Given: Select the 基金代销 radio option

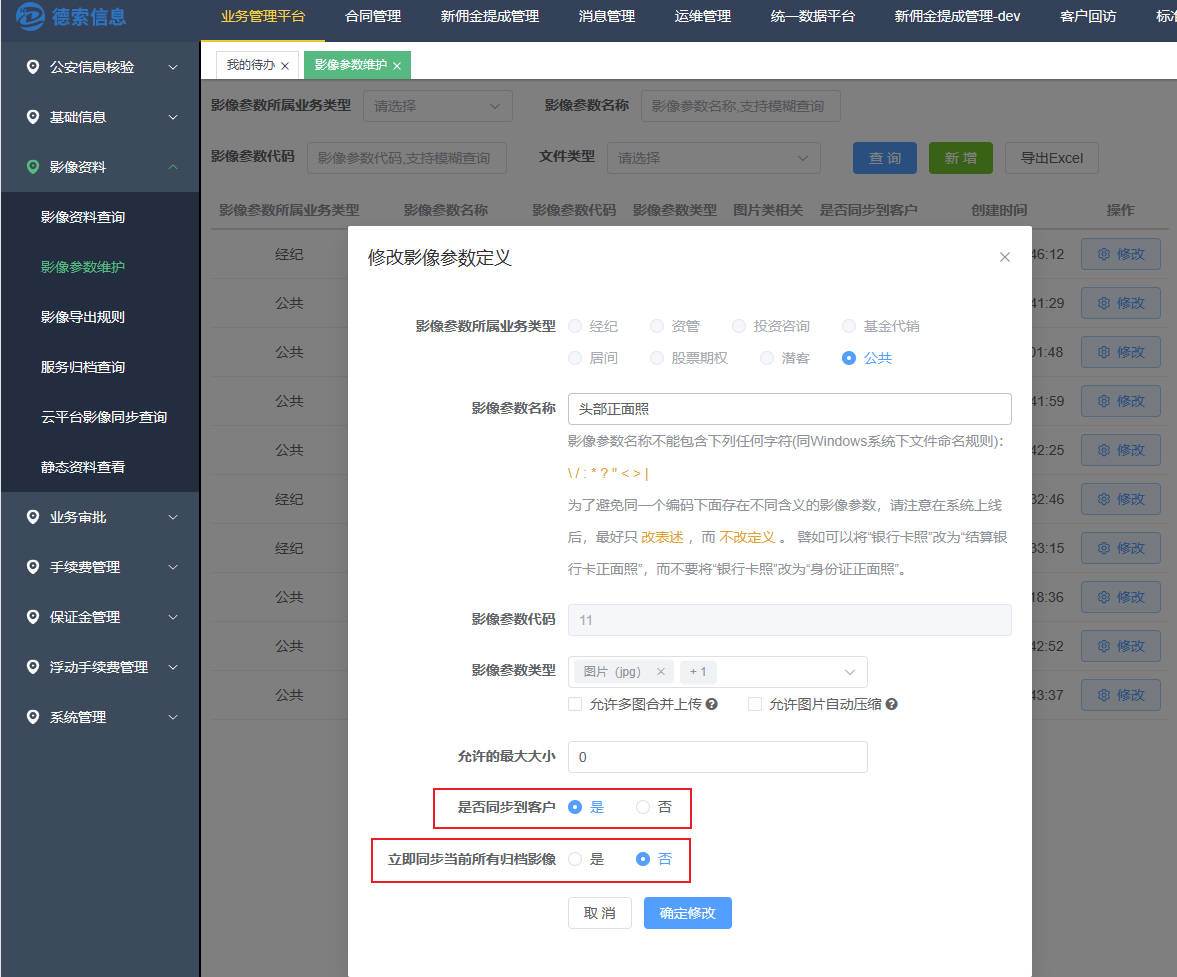Looking at the screenshot, I should coord(849,326).
